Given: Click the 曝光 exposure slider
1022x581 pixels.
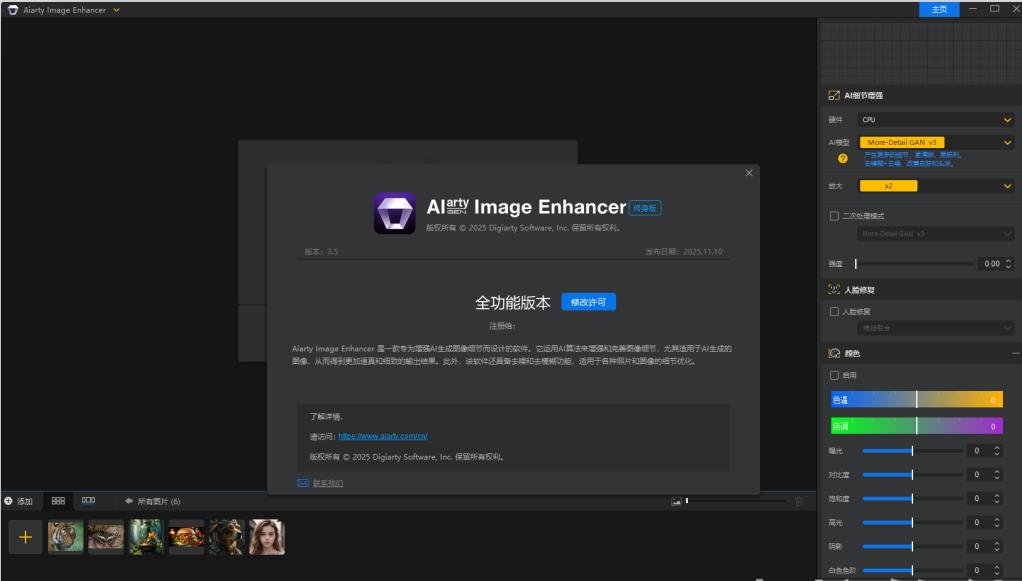Looking at the screenshot, I should (912, 451).
